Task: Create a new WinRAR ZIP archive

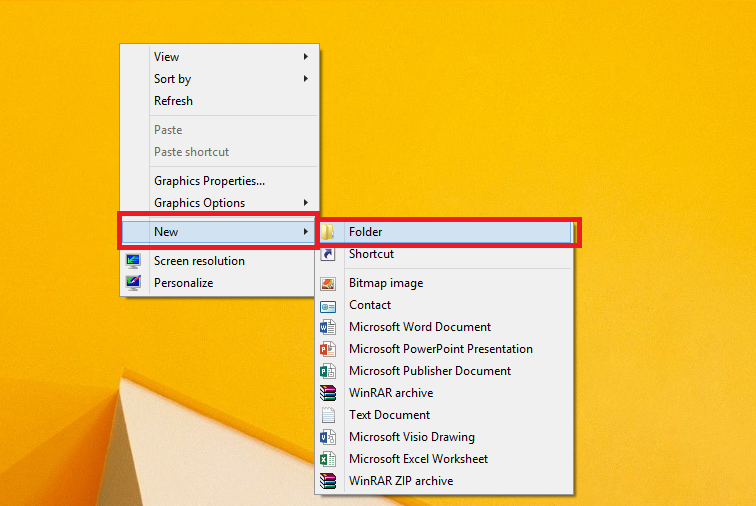Action: (x=445, y=481)
